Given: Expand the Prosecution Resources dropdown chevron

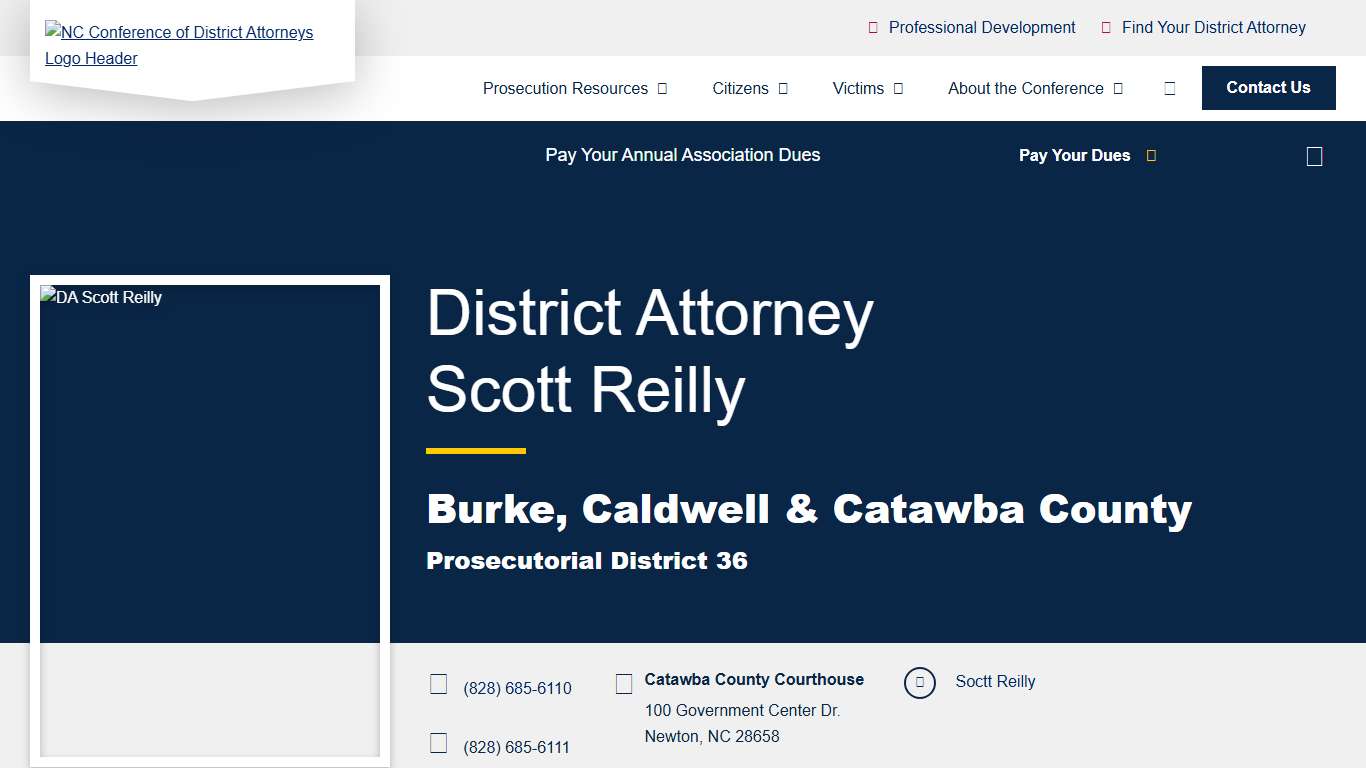Looking at the screenshot, I should click(x=662, y=88).
